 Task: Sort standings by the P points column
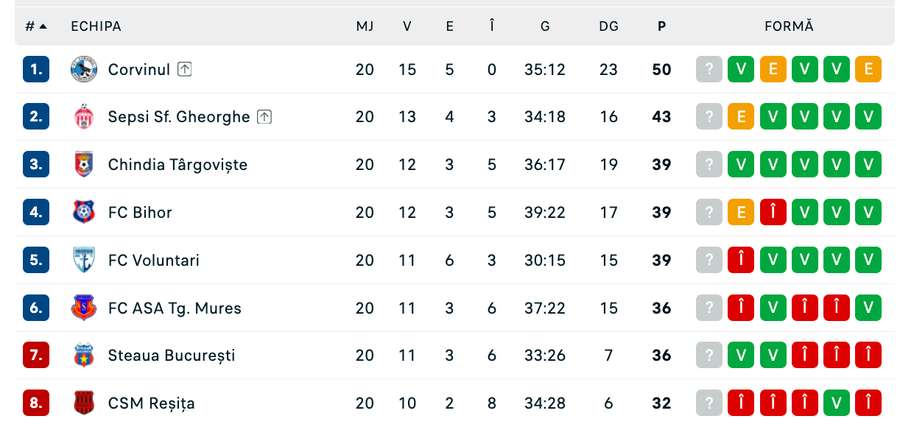point(661,26)
